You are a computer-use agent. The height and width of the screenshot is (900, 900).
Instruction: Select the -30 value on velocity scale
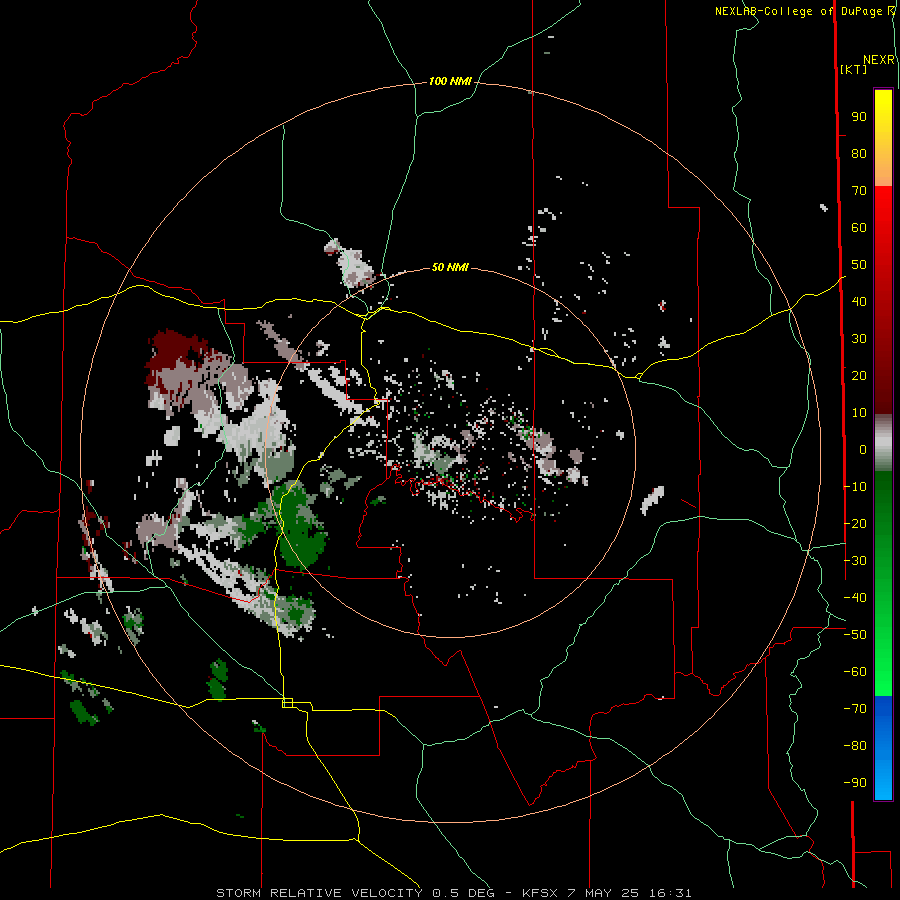[855, 561]
